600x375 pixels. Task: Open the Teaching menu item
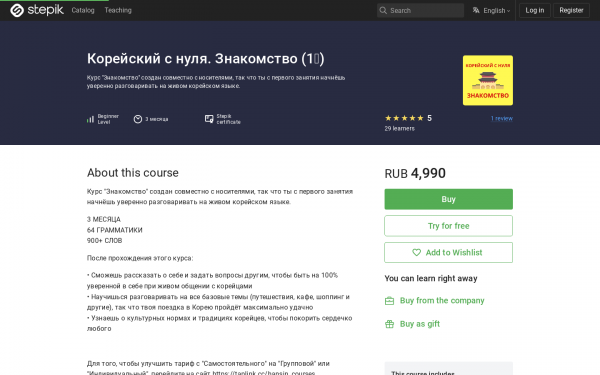tap(118, 10)
